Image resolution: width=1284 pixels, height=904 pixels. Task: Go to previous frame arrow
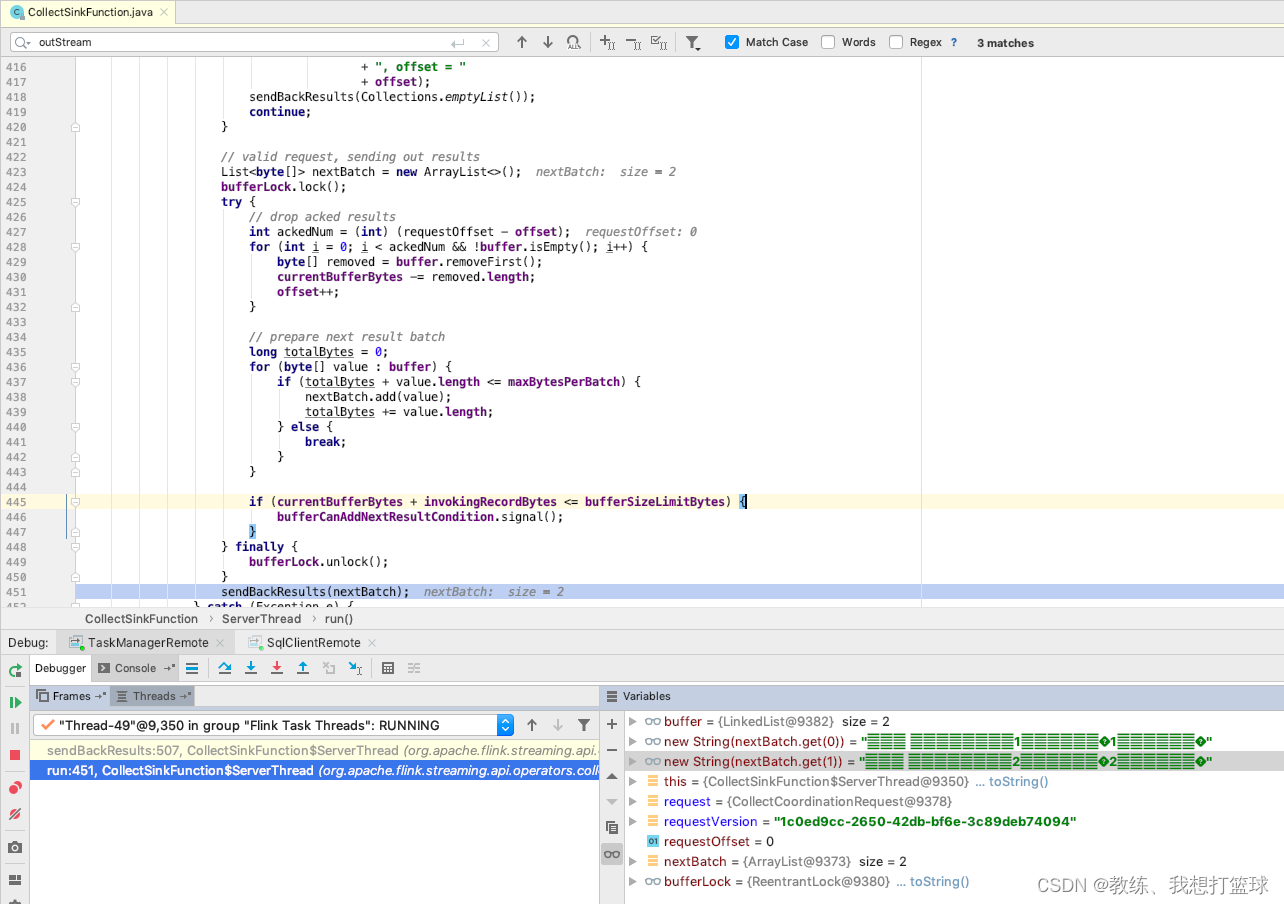click(532, 725)
